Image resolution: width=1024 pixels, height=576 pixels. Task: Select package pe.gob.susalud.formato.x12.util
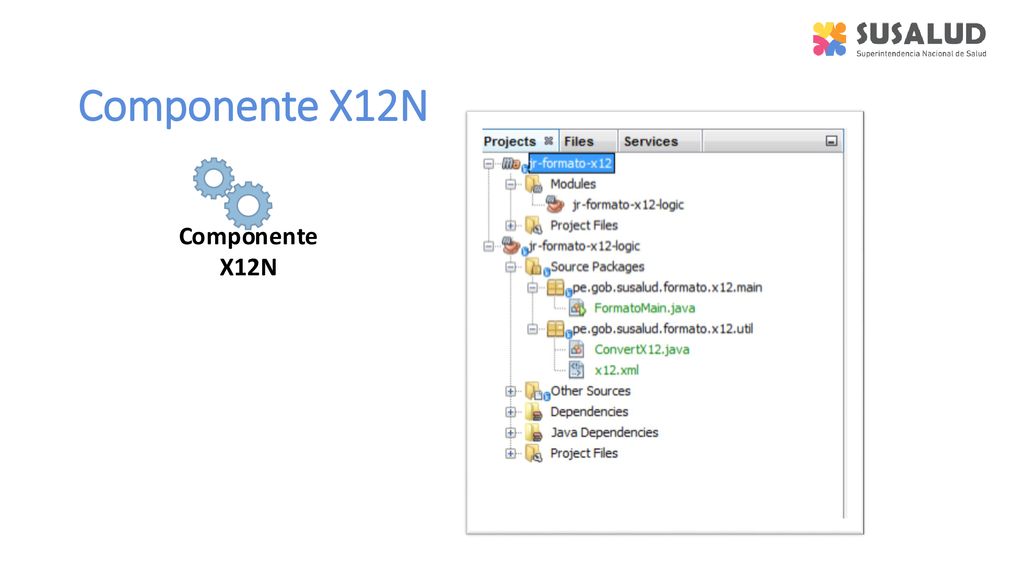pyautogui.click(x=663, y=328)
